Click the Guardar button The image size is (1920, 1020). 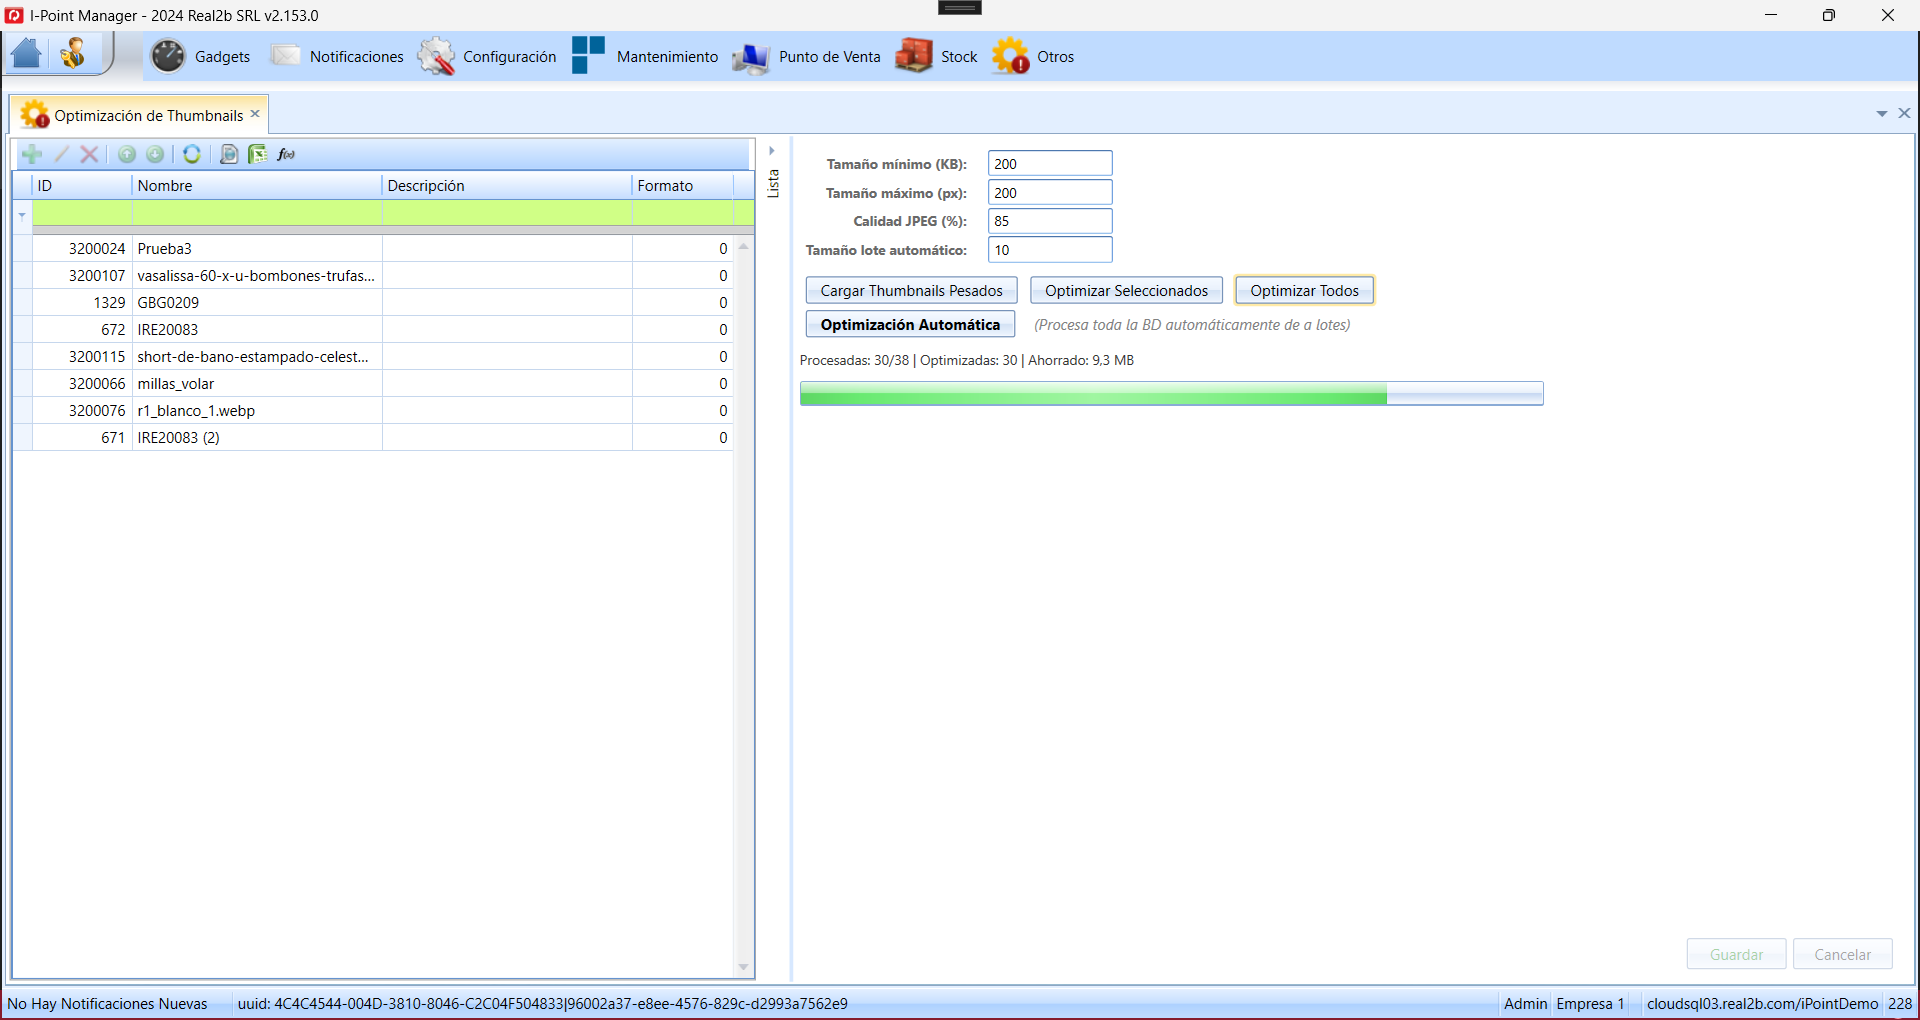click(x=1736, y=955)
